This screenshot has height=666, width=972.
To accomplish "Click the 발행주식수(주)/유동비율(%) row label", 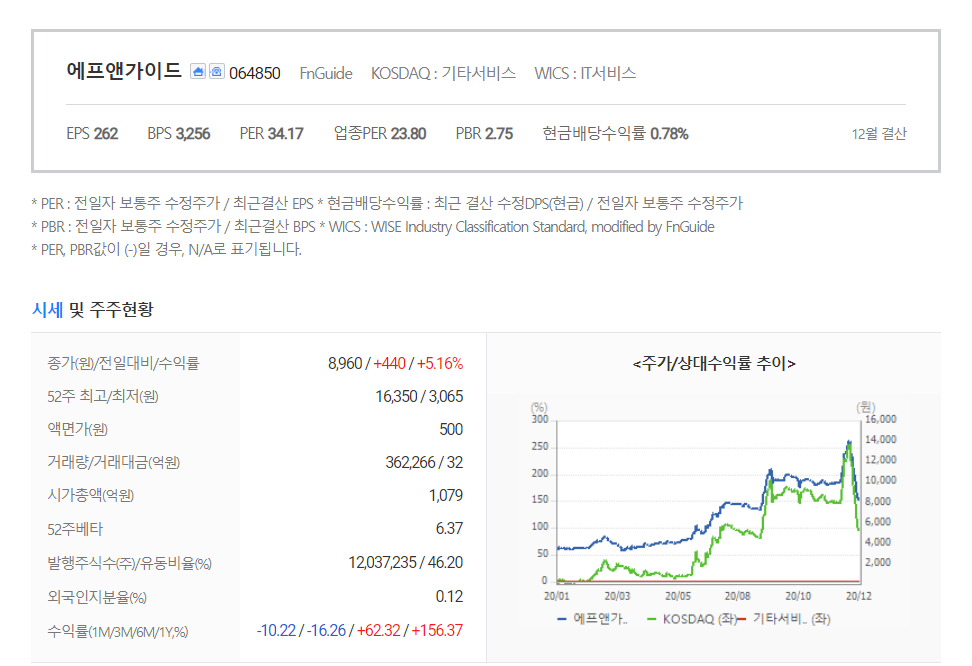I will (x=130, y=563).
